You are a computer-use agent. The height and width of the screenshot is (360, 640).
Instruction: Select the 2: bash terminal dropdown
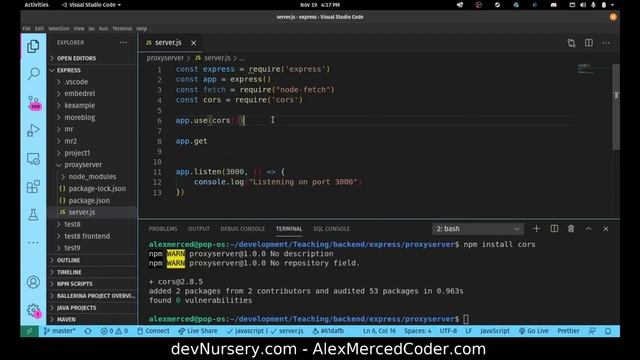478,229
